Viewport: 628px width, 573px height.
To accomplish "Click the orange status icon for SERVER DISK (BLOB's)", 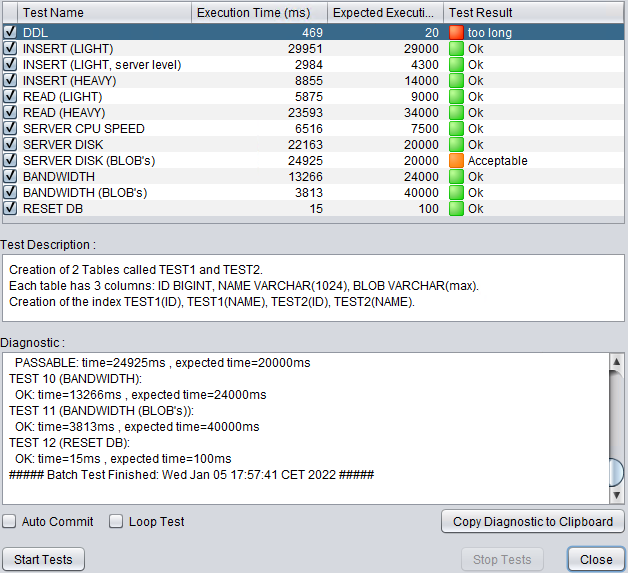I will (456, 160).
